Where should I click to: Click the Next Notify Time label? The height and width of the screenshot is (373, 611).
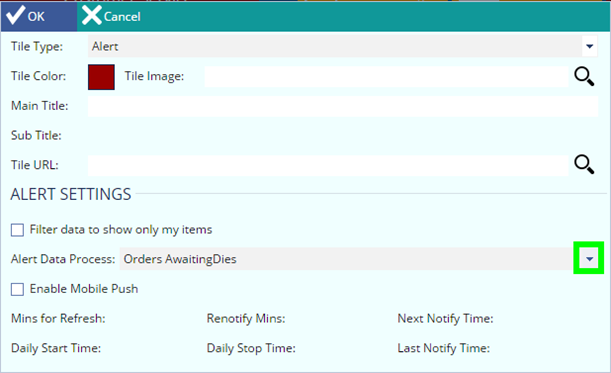pyautogui.click(x=445, y=318)
